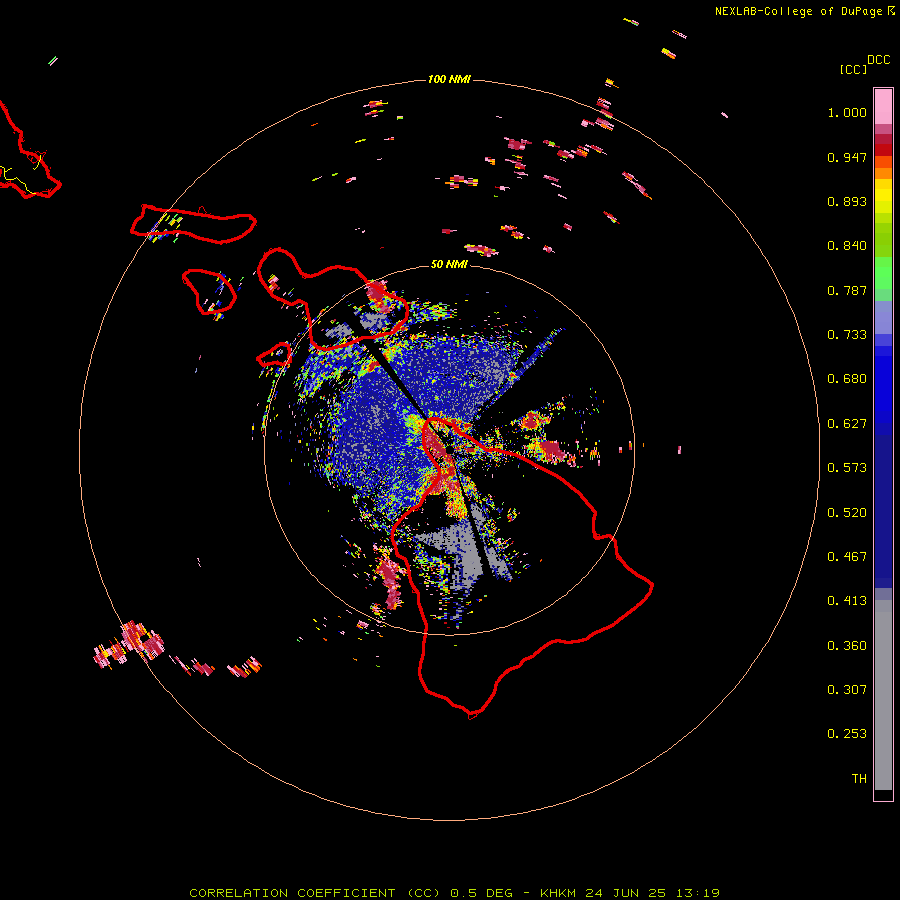Viewport: 900px width, 900px height.
Task: Click the 100 NMI range ring label
Action: tap(449, 79)
